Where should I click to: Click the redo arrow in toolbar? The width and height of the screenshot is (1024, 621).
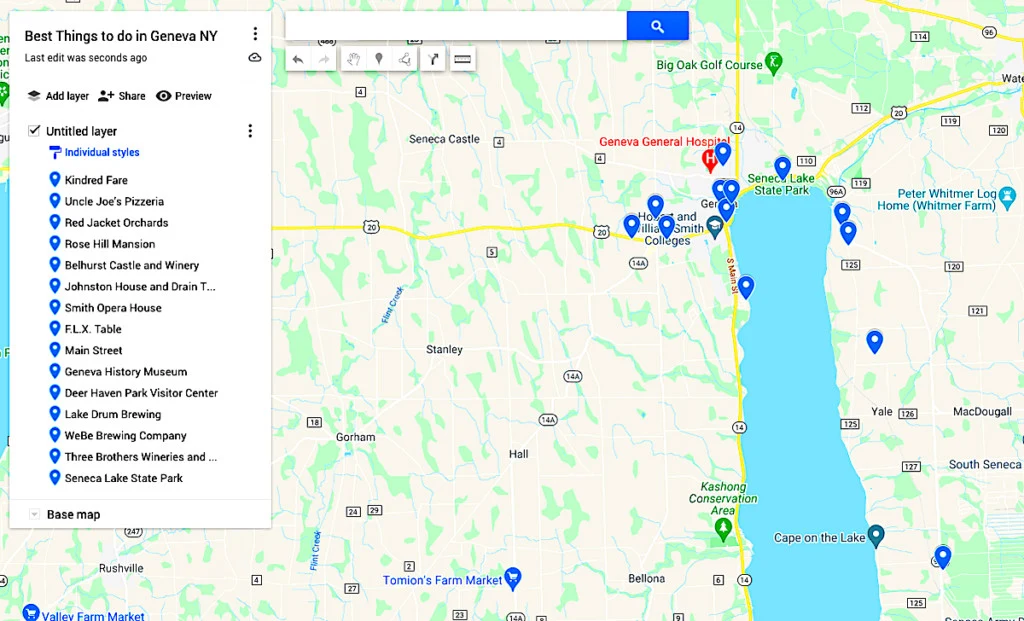click(324, 59)
